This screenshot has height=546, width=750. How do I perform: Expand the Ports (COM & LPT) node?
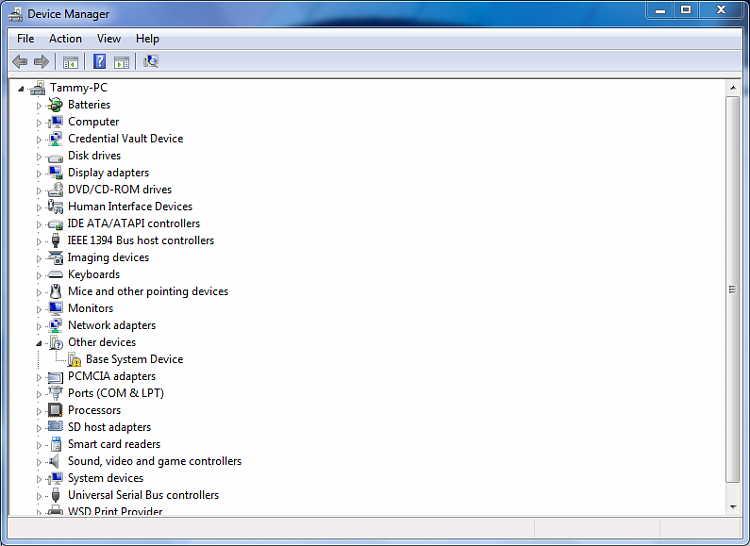coord(39,394)
